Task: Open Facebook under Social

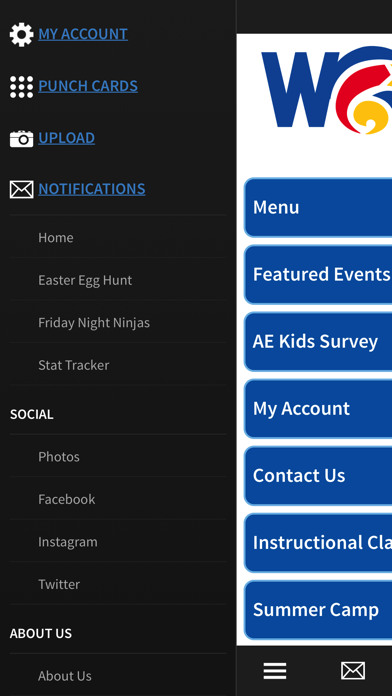Action: coord(118,499)
